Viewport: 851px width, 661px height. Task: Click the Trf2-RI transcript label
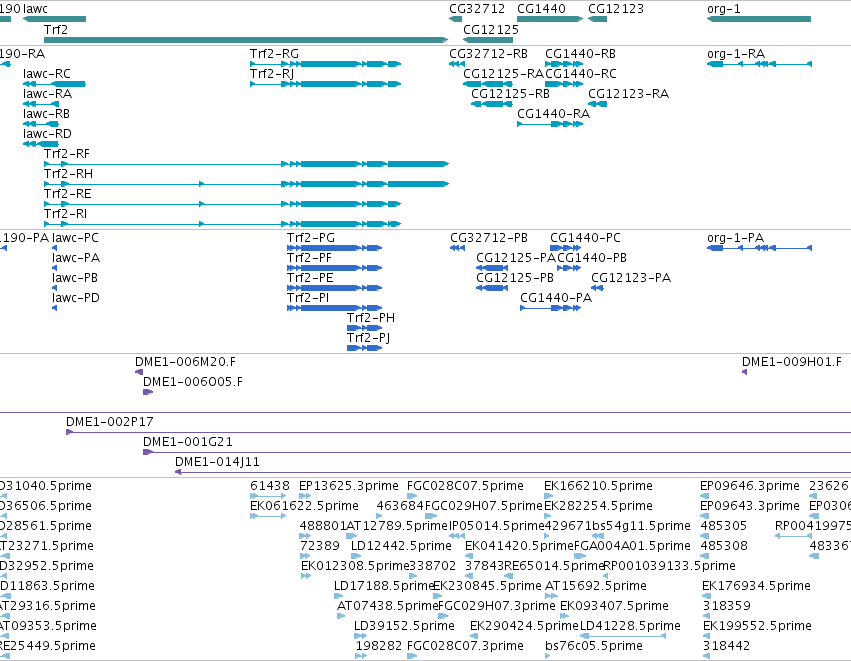pyautogui.click(x=65, y=214)
